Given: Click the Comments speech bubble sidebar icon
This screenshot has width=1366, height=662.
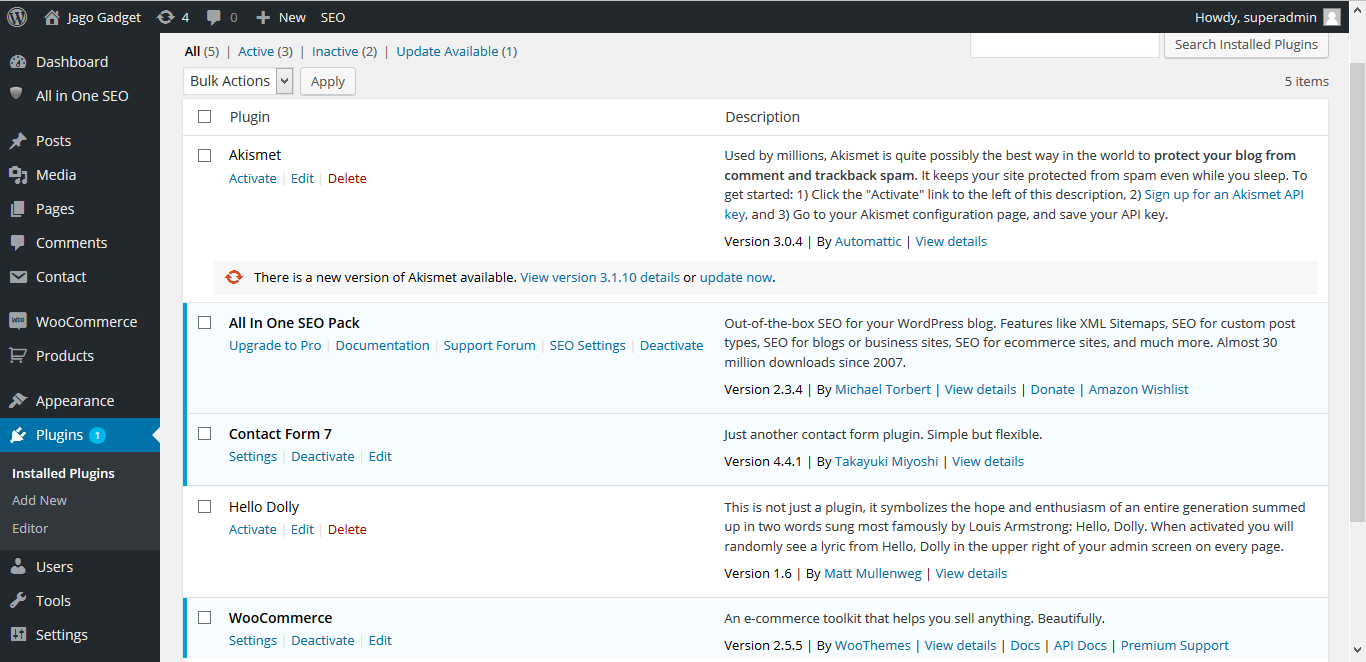Looking at the screenshot, I should (x=18, y=243).
